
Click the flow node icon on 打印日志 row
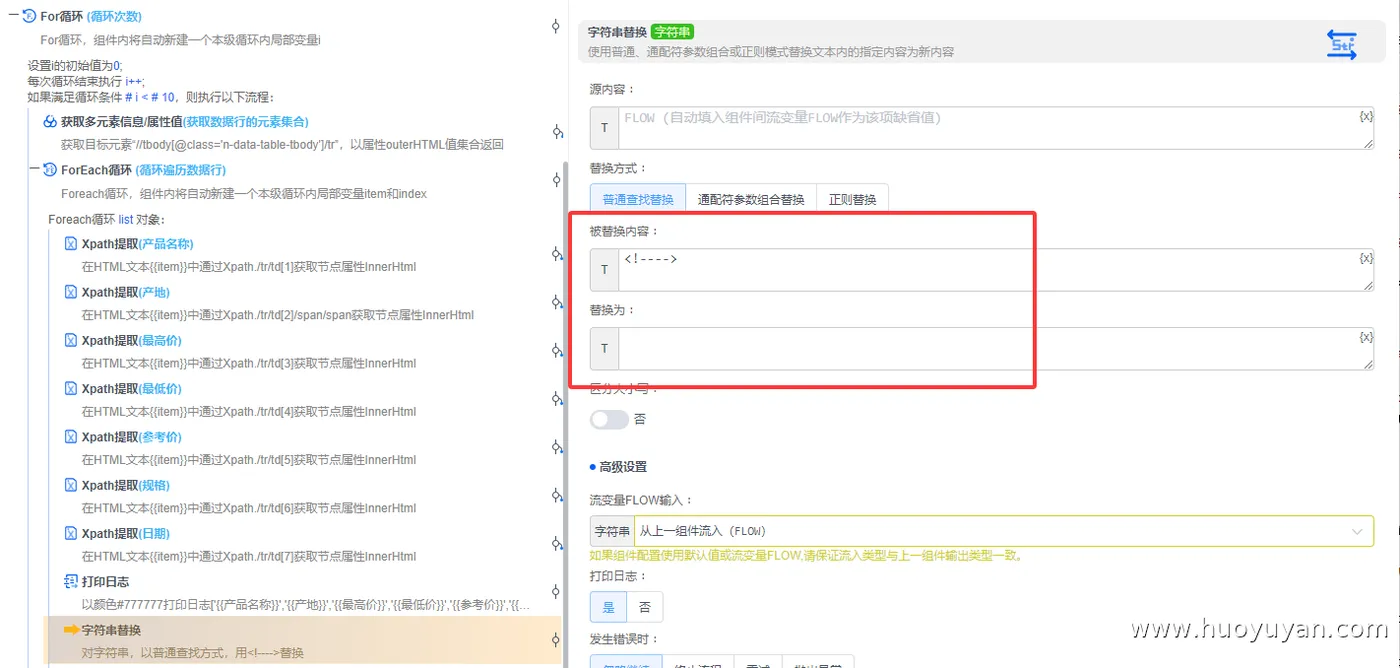(557, 592)
